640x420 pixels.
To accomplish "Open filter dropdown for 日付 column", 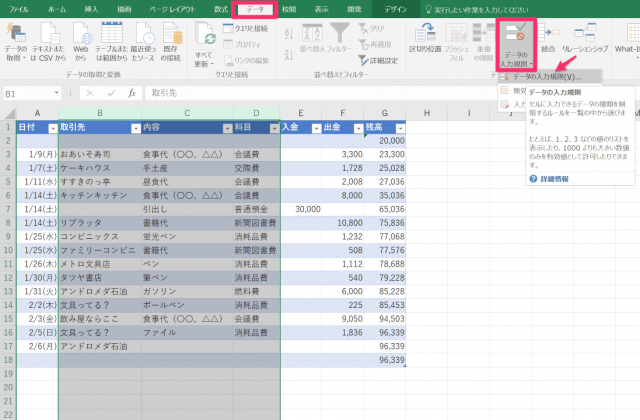I will click(53, 129).
